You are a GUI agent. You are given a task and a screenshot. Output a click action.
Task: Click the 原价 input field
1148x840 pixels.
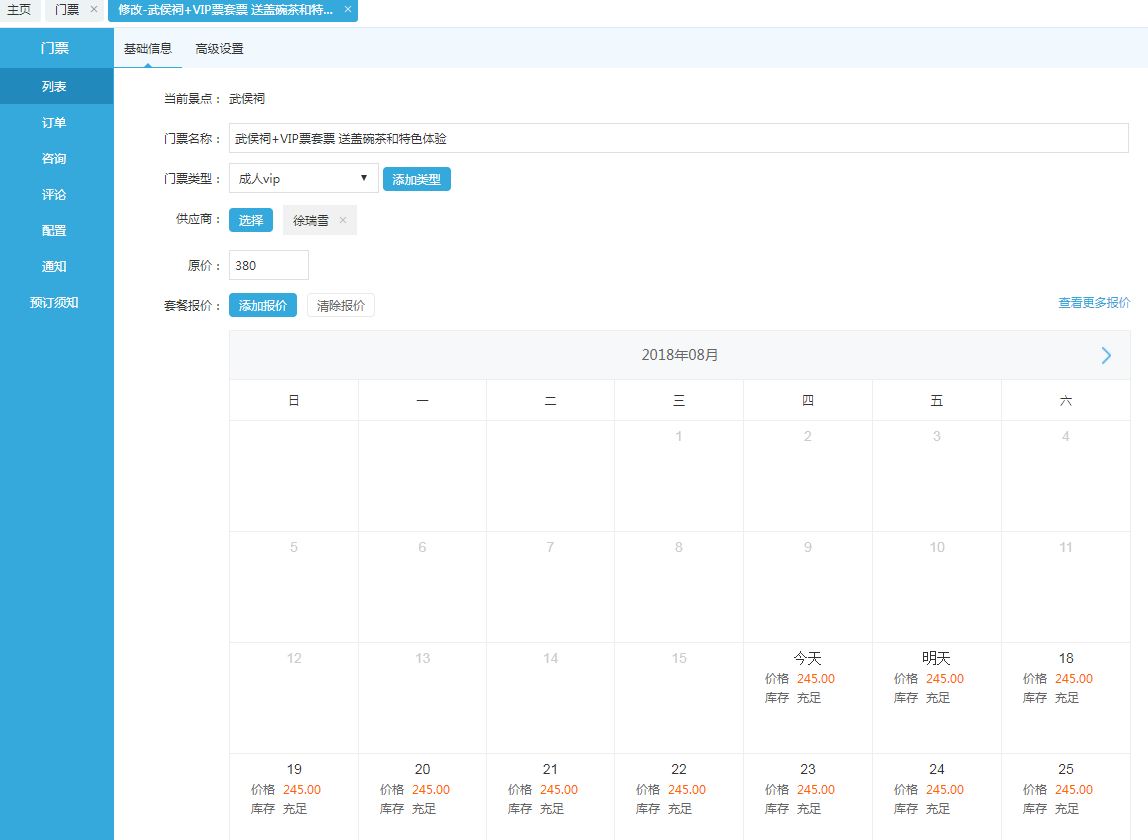coord(268,265)
